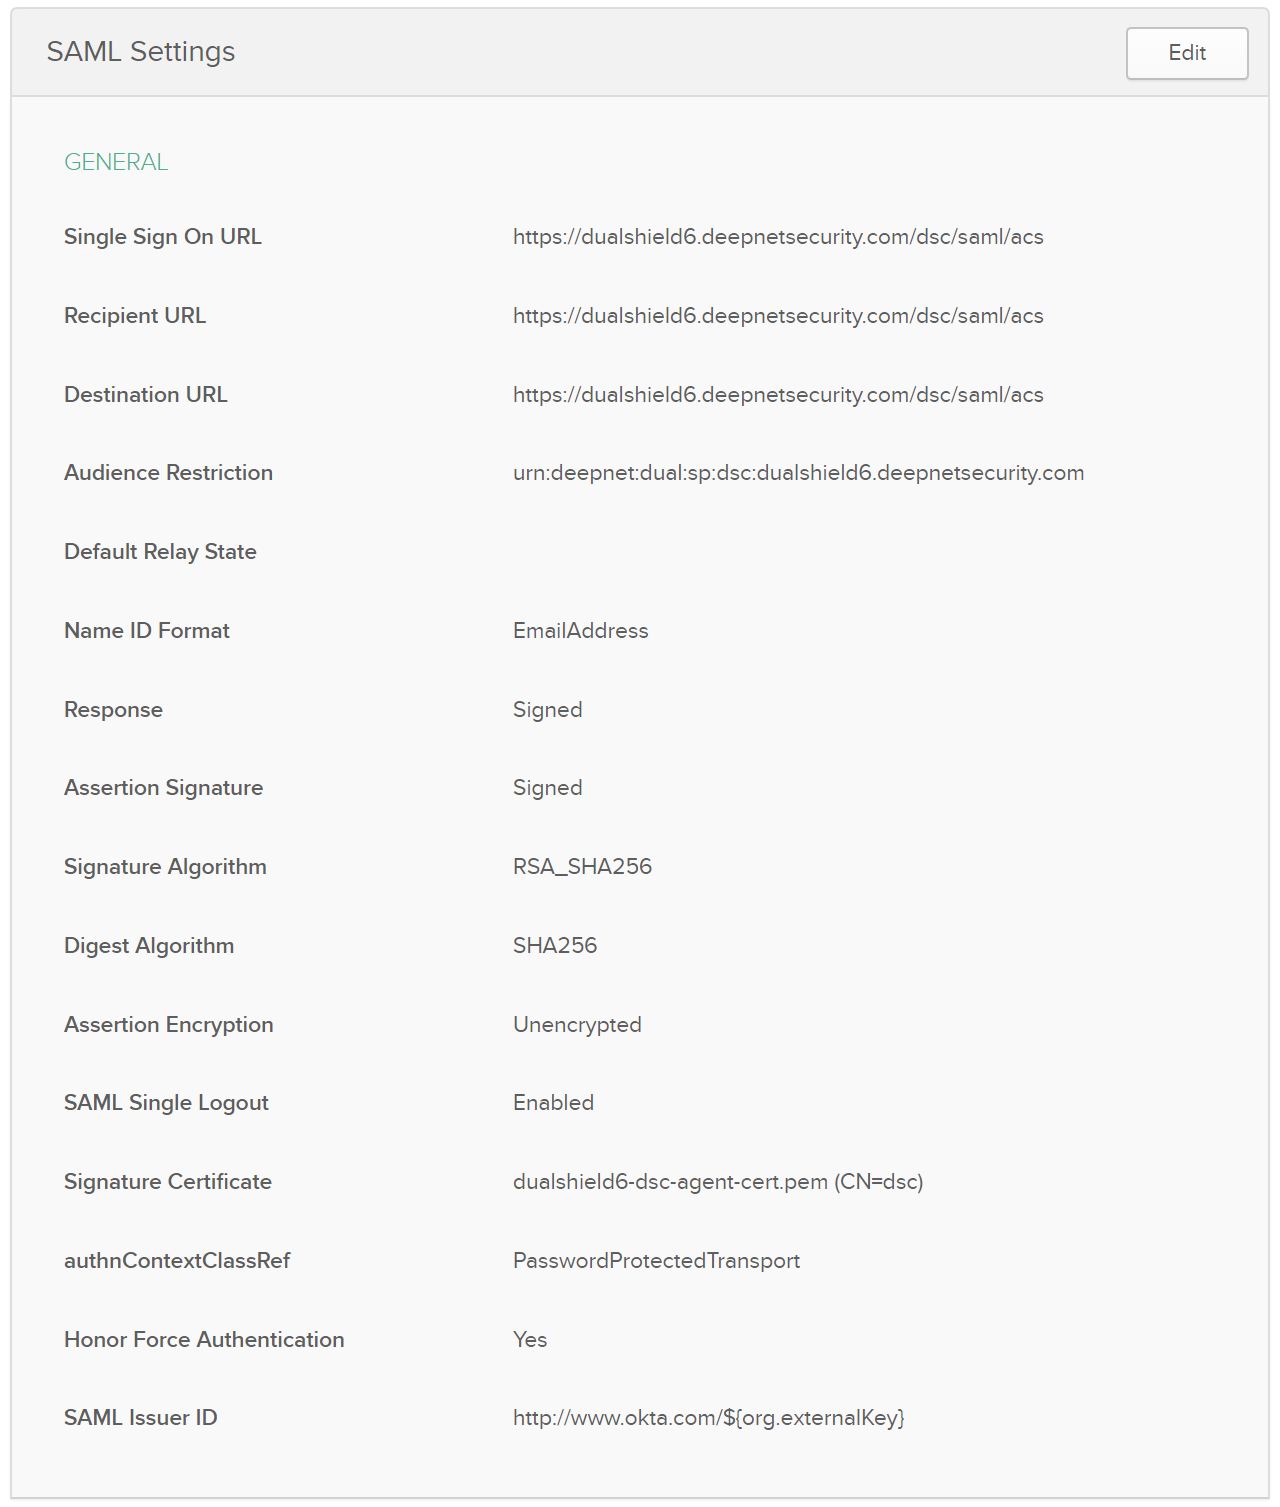This screenshot has width=1280, height=1507.
Task: Click the Unencrypted Assertion Encryption value
Action: tap(577, 1025)
